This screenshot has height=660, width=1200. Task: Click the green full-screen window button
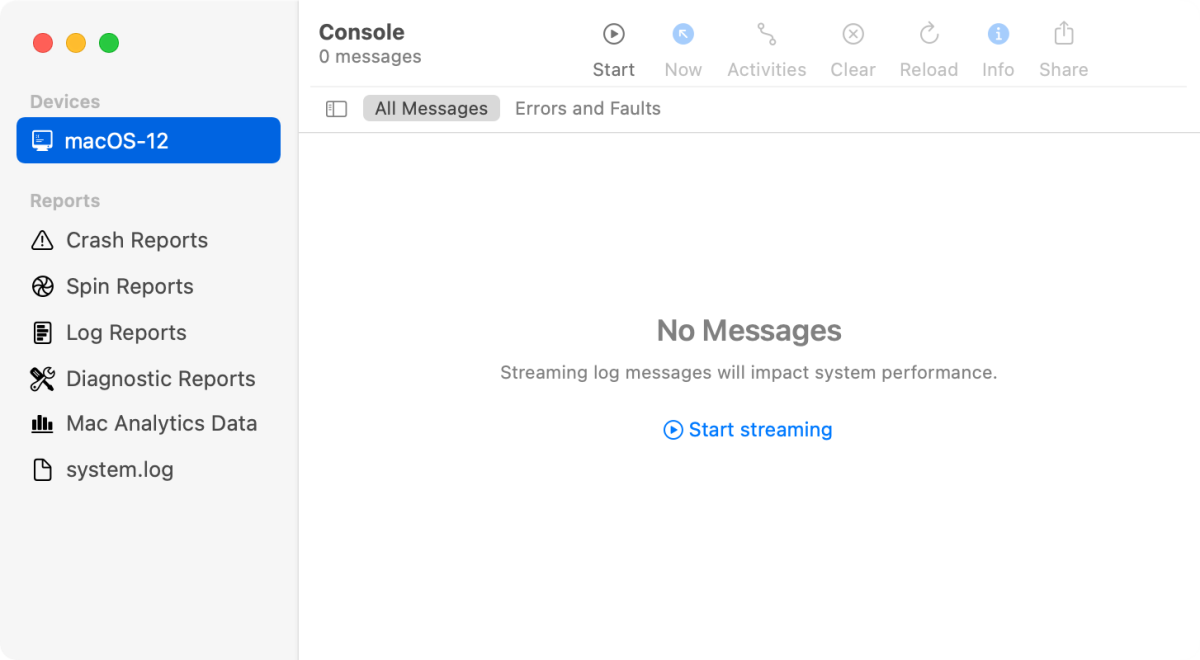click(x=109, y=43)
